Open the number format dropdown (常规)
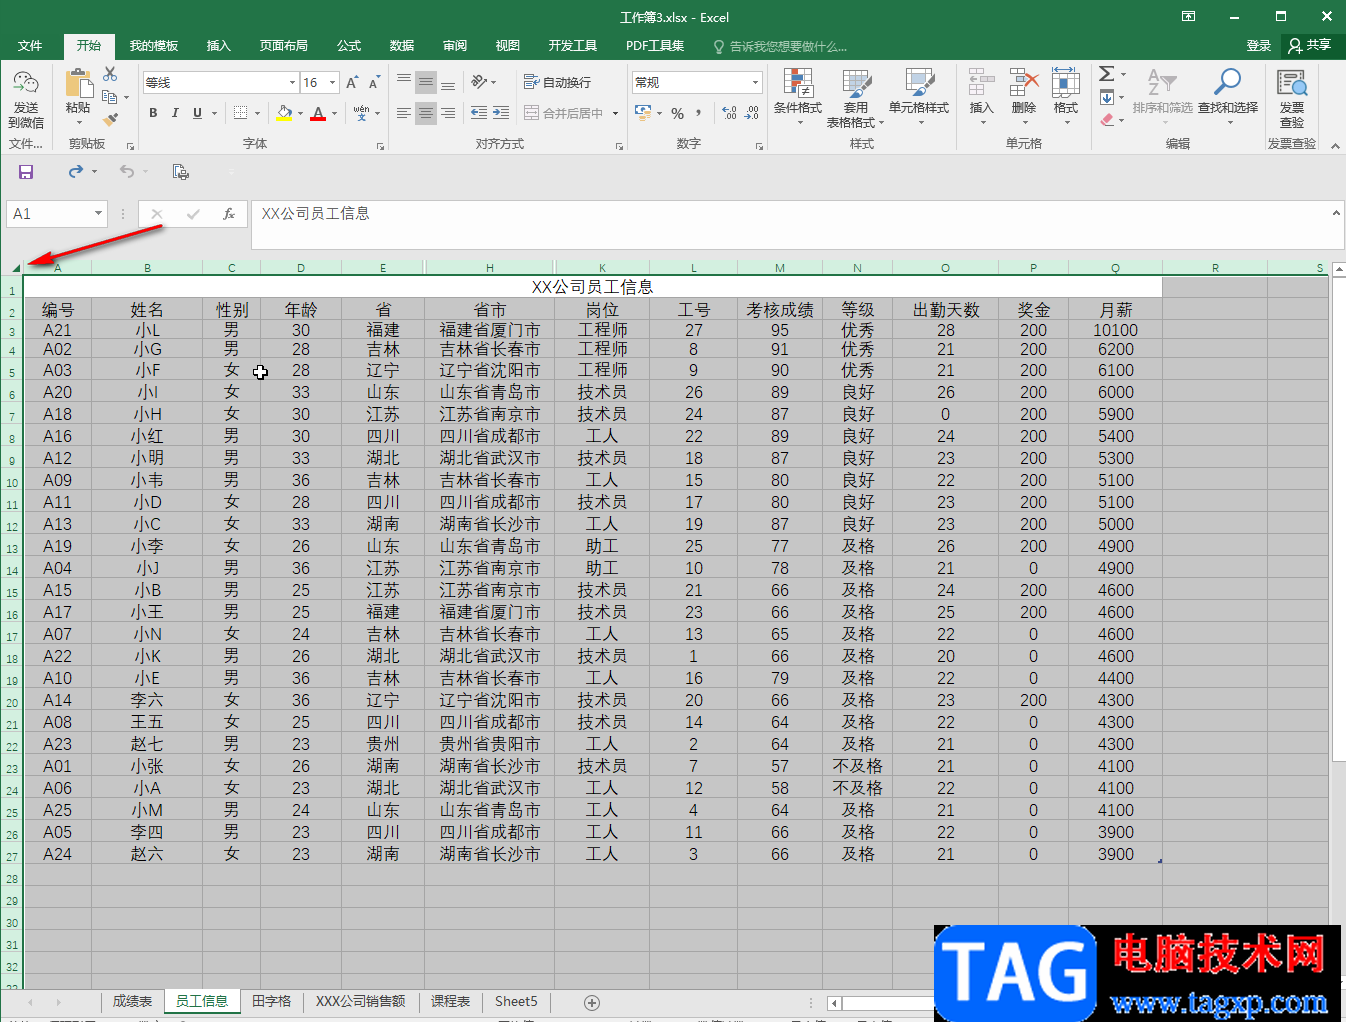 tap(756, 83)
